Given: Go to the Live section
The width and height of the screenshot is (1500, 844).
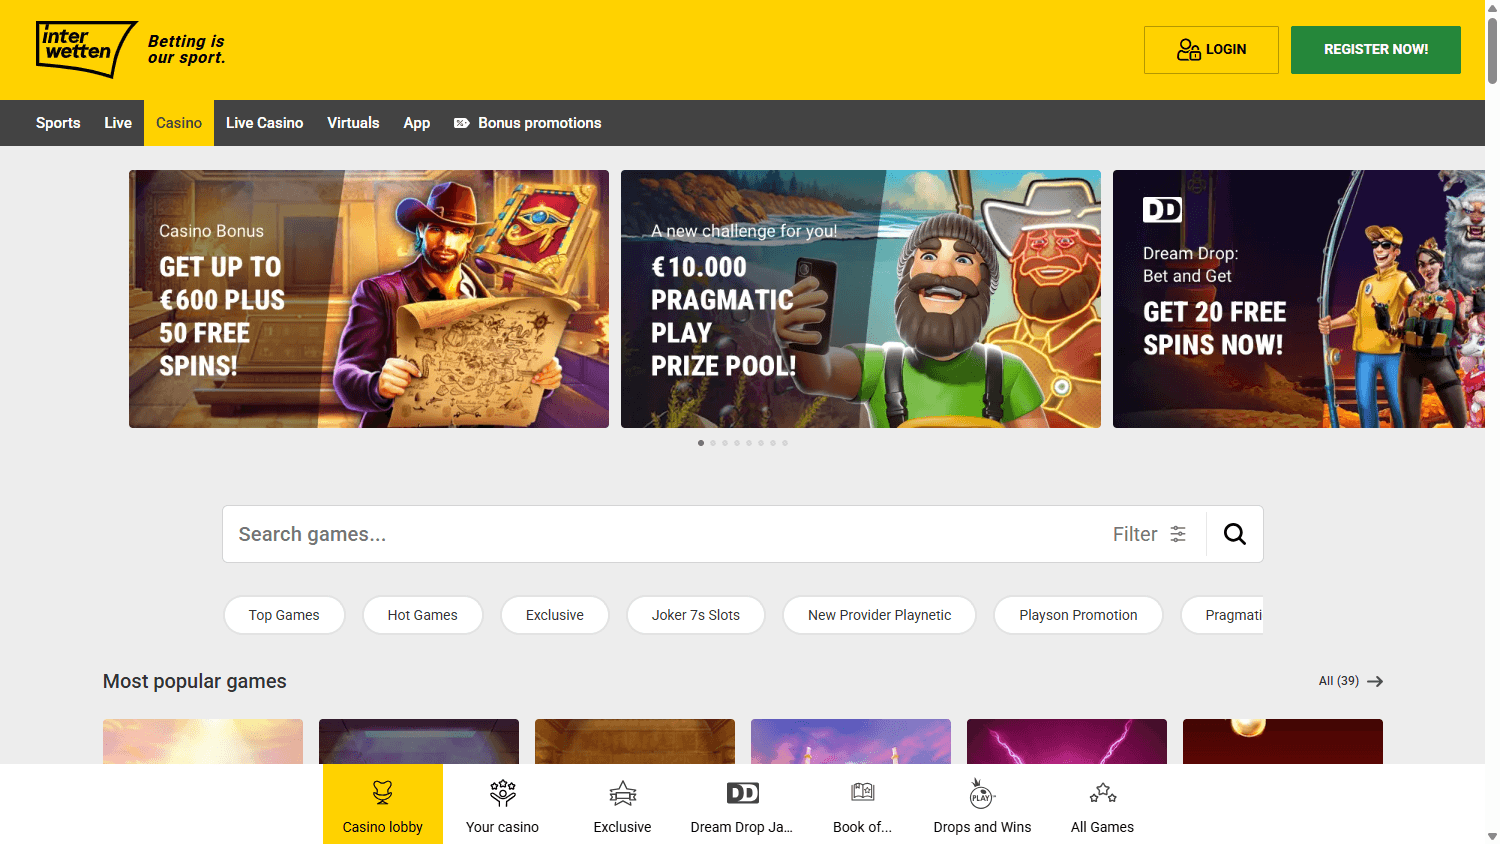Looking at the screenshot, I should 118,123.
